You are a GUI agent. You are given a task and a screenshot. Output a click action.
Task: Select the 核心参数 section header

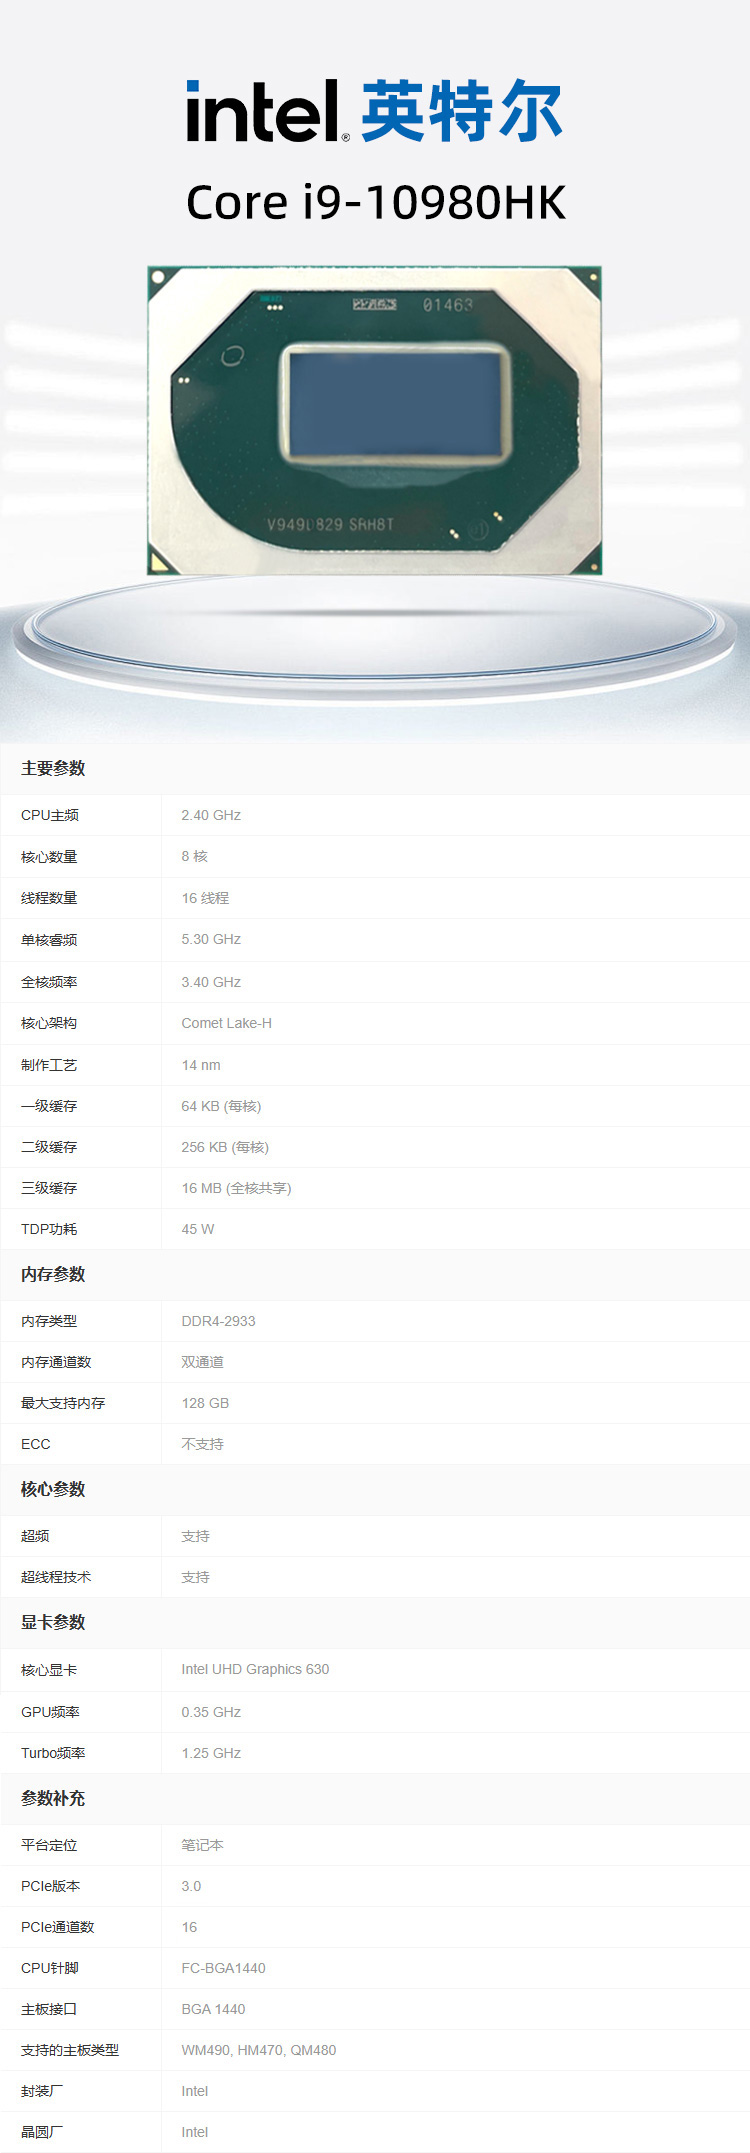pos(53,1489)
